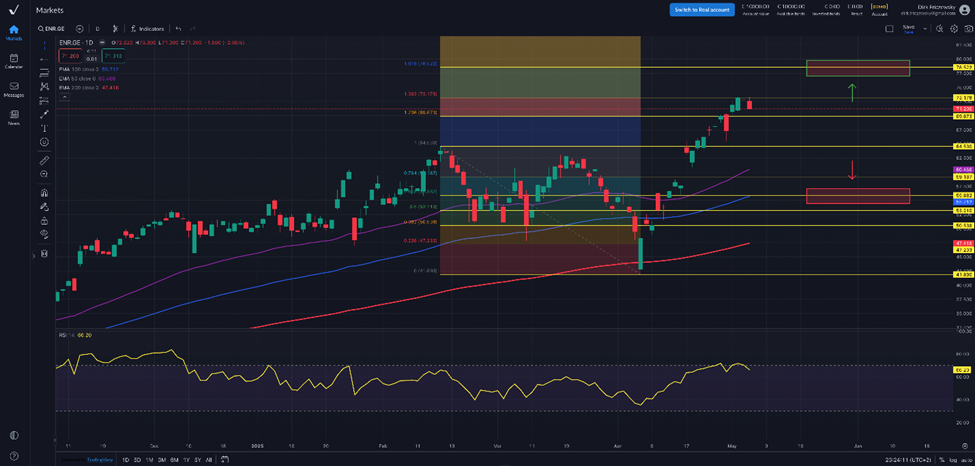Open the Messages sidebar section

click(x=14, y=88)
